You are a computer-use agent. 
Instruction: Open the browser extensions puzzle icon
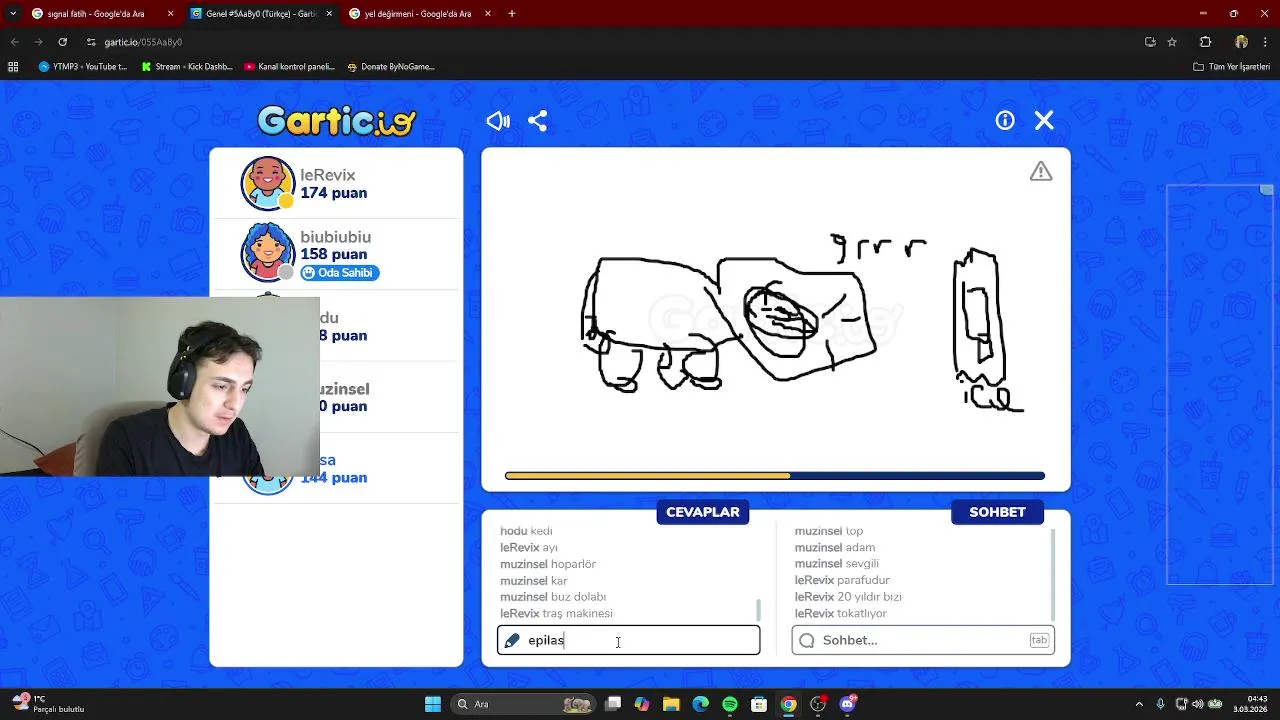1205,42
